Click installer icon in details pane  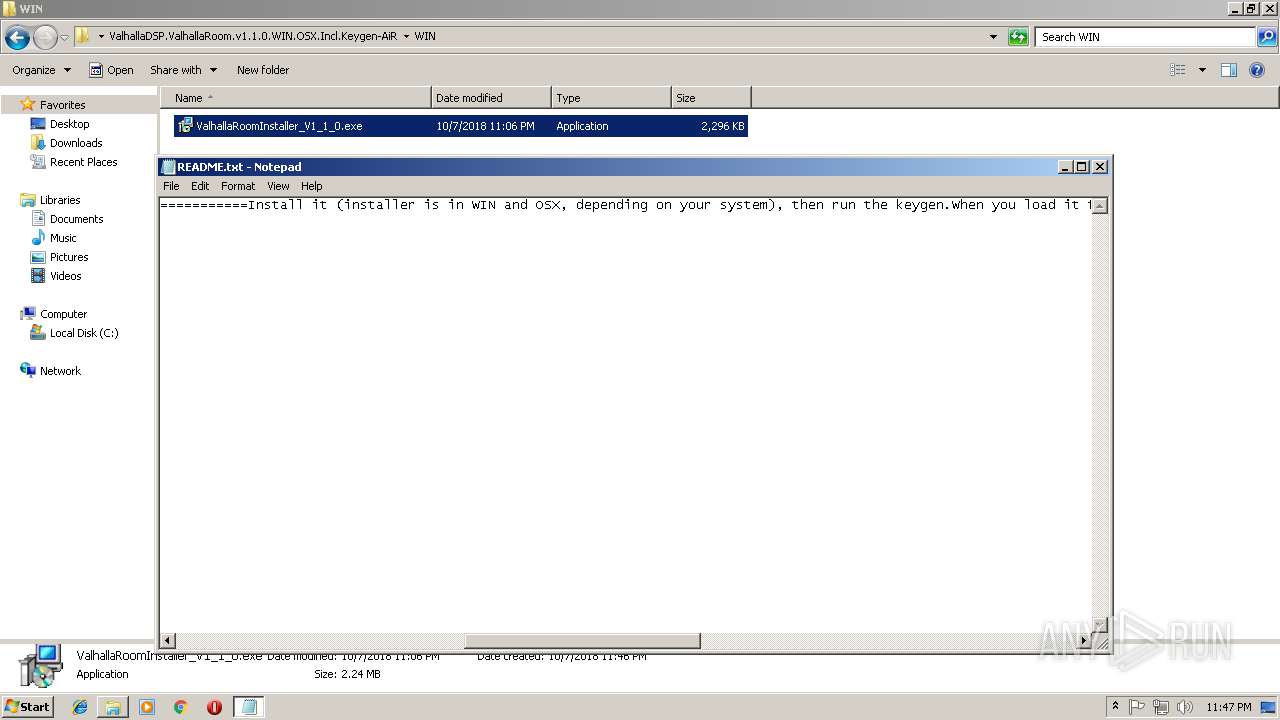[40, 666]
